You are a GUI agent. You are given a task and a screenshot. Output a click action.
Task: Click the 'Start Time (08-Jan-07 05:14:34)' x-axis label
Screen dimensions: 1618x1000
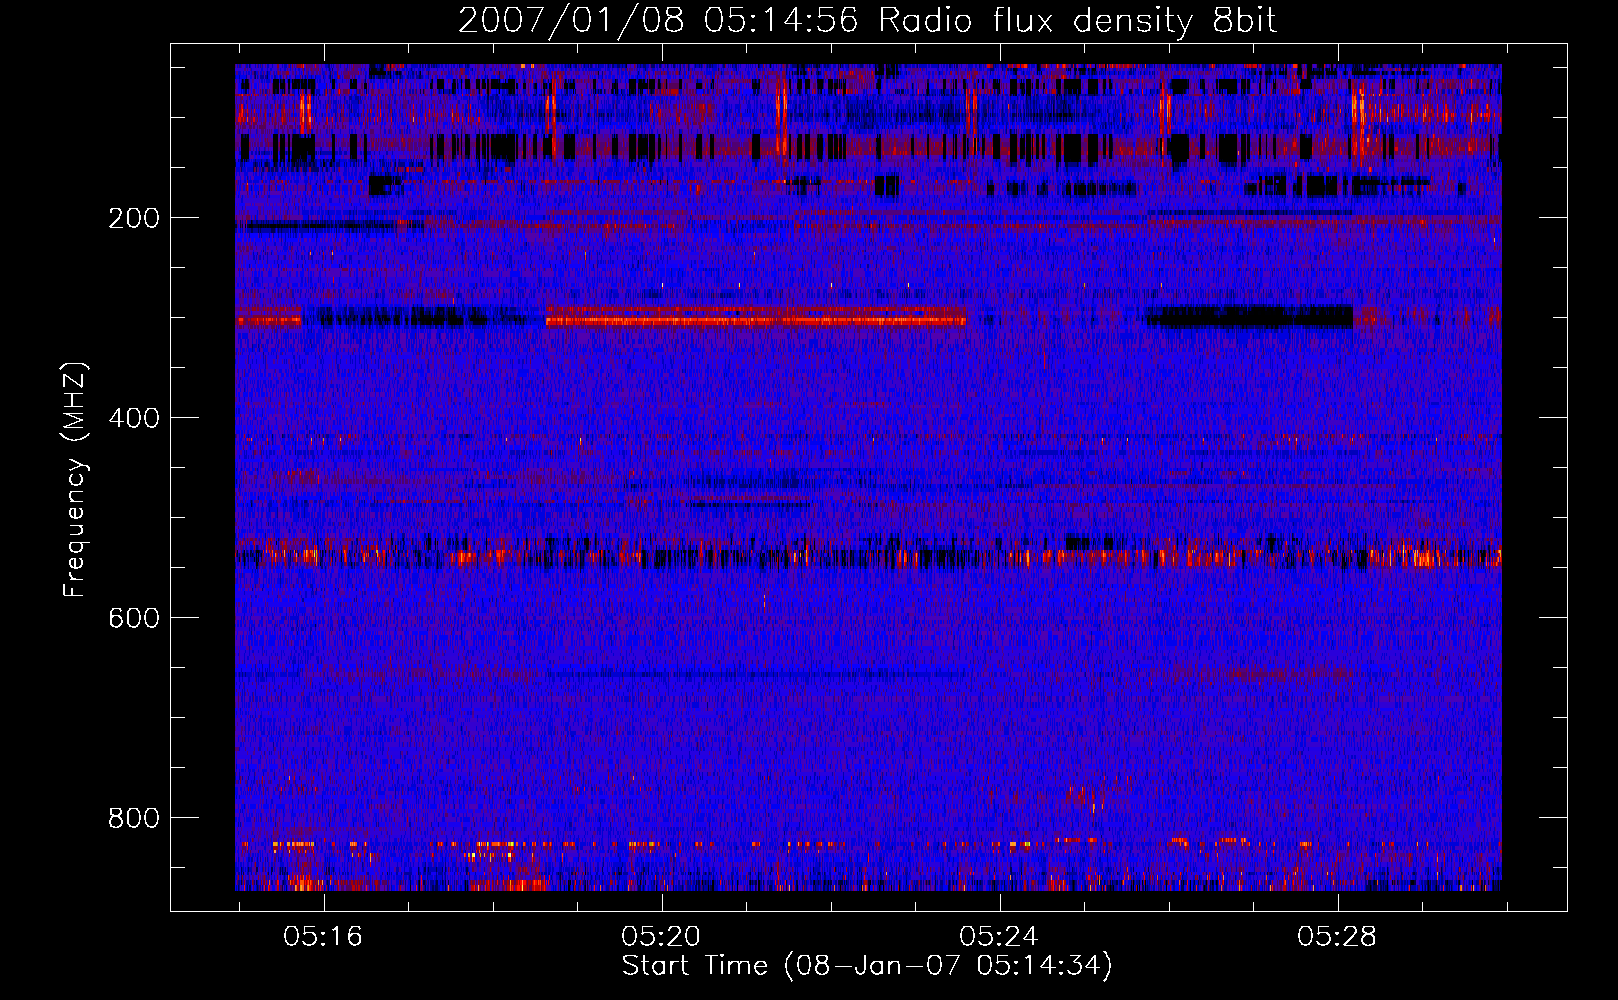[867, 966]
